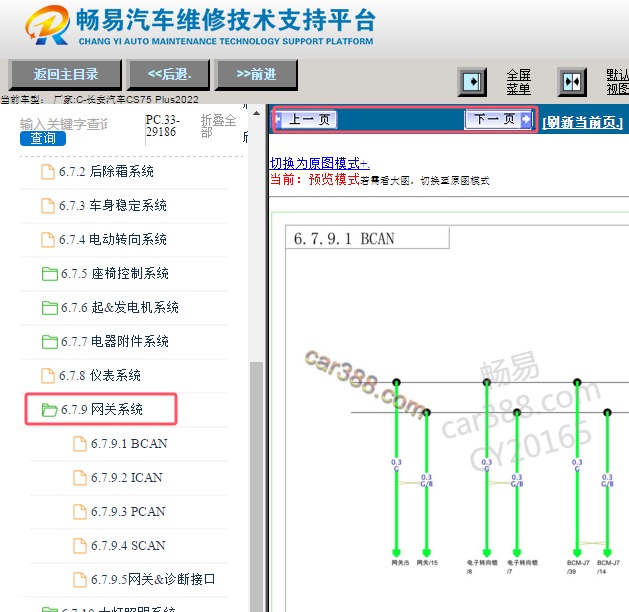Click 折叠全部 to collapse all
629x612 pixels.
coord(218,126)
